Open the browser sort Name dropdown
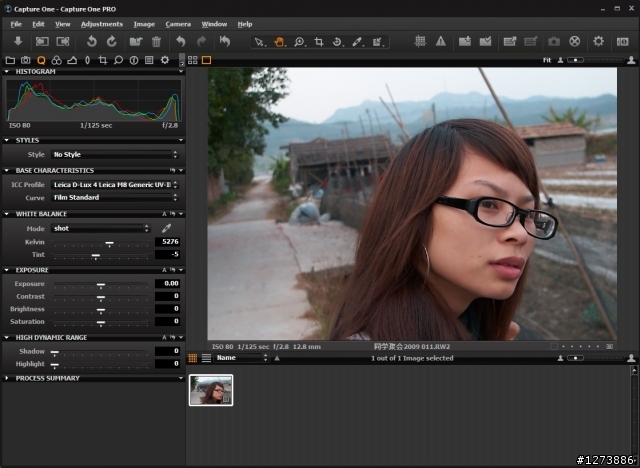The width and height of the screenshot is (640, 468). (242, 358)
